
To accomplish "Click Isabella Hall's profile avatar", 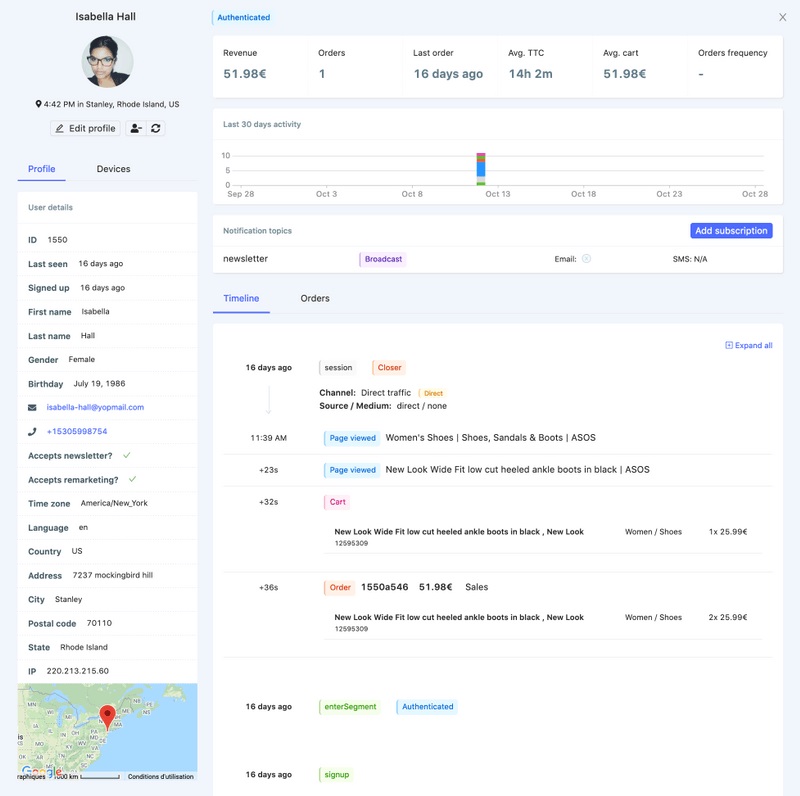I will (x=107, y=62).
